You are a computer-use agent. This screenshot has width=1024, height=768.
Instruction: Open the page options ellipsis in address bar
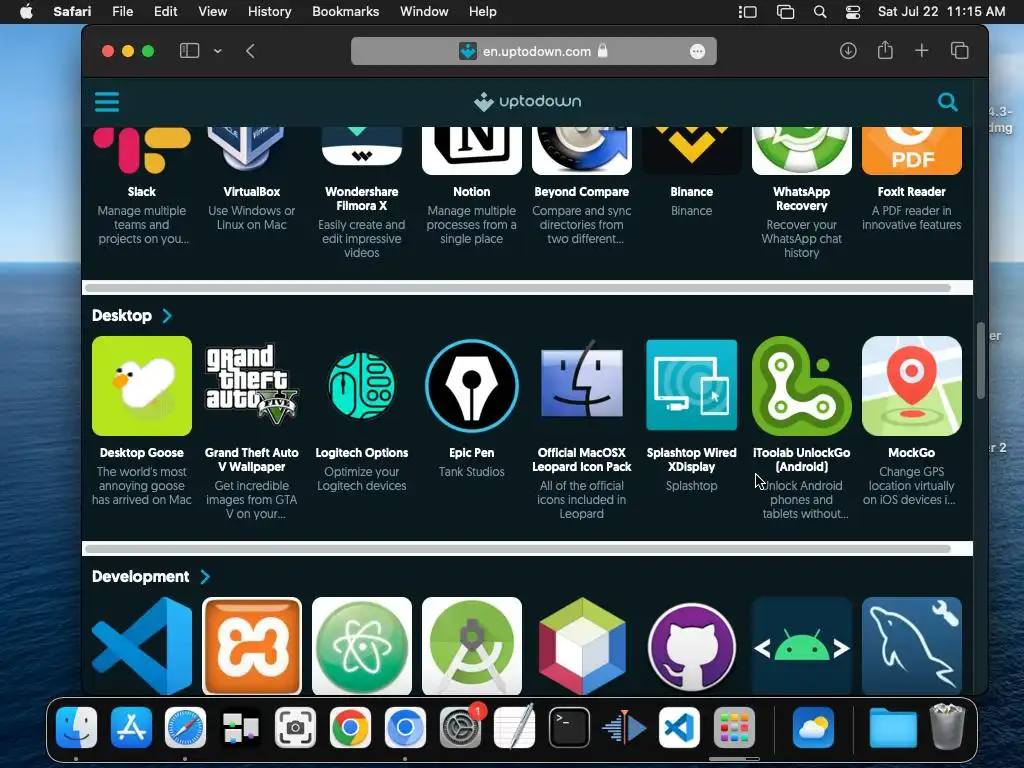click(697, 52)
